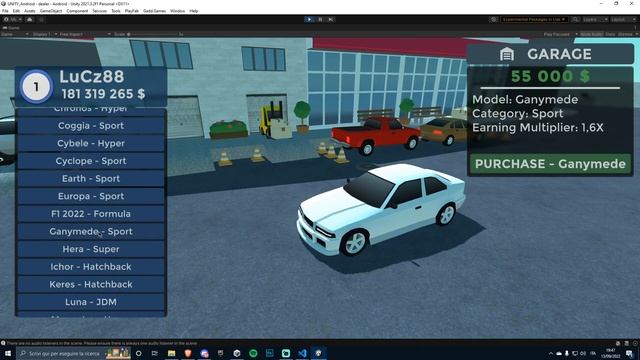Image resolution: width=640 pixels, height=360 pixels.
Task: Select Luna - JDM from car list
Action: [91, 302]
